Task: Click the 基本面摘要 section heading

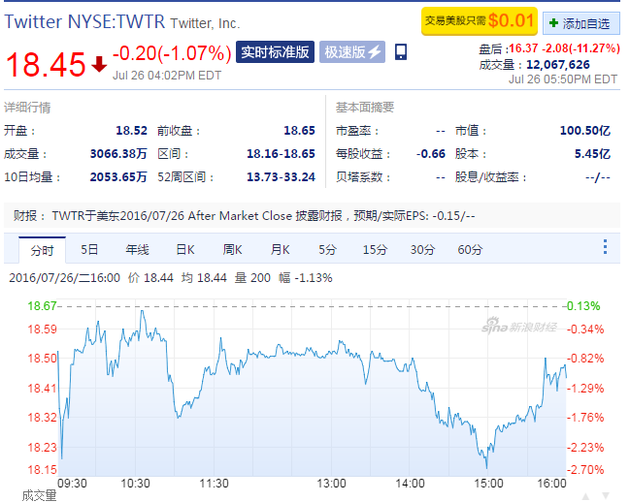Action: pyautogui.click(x=365, y=107)
